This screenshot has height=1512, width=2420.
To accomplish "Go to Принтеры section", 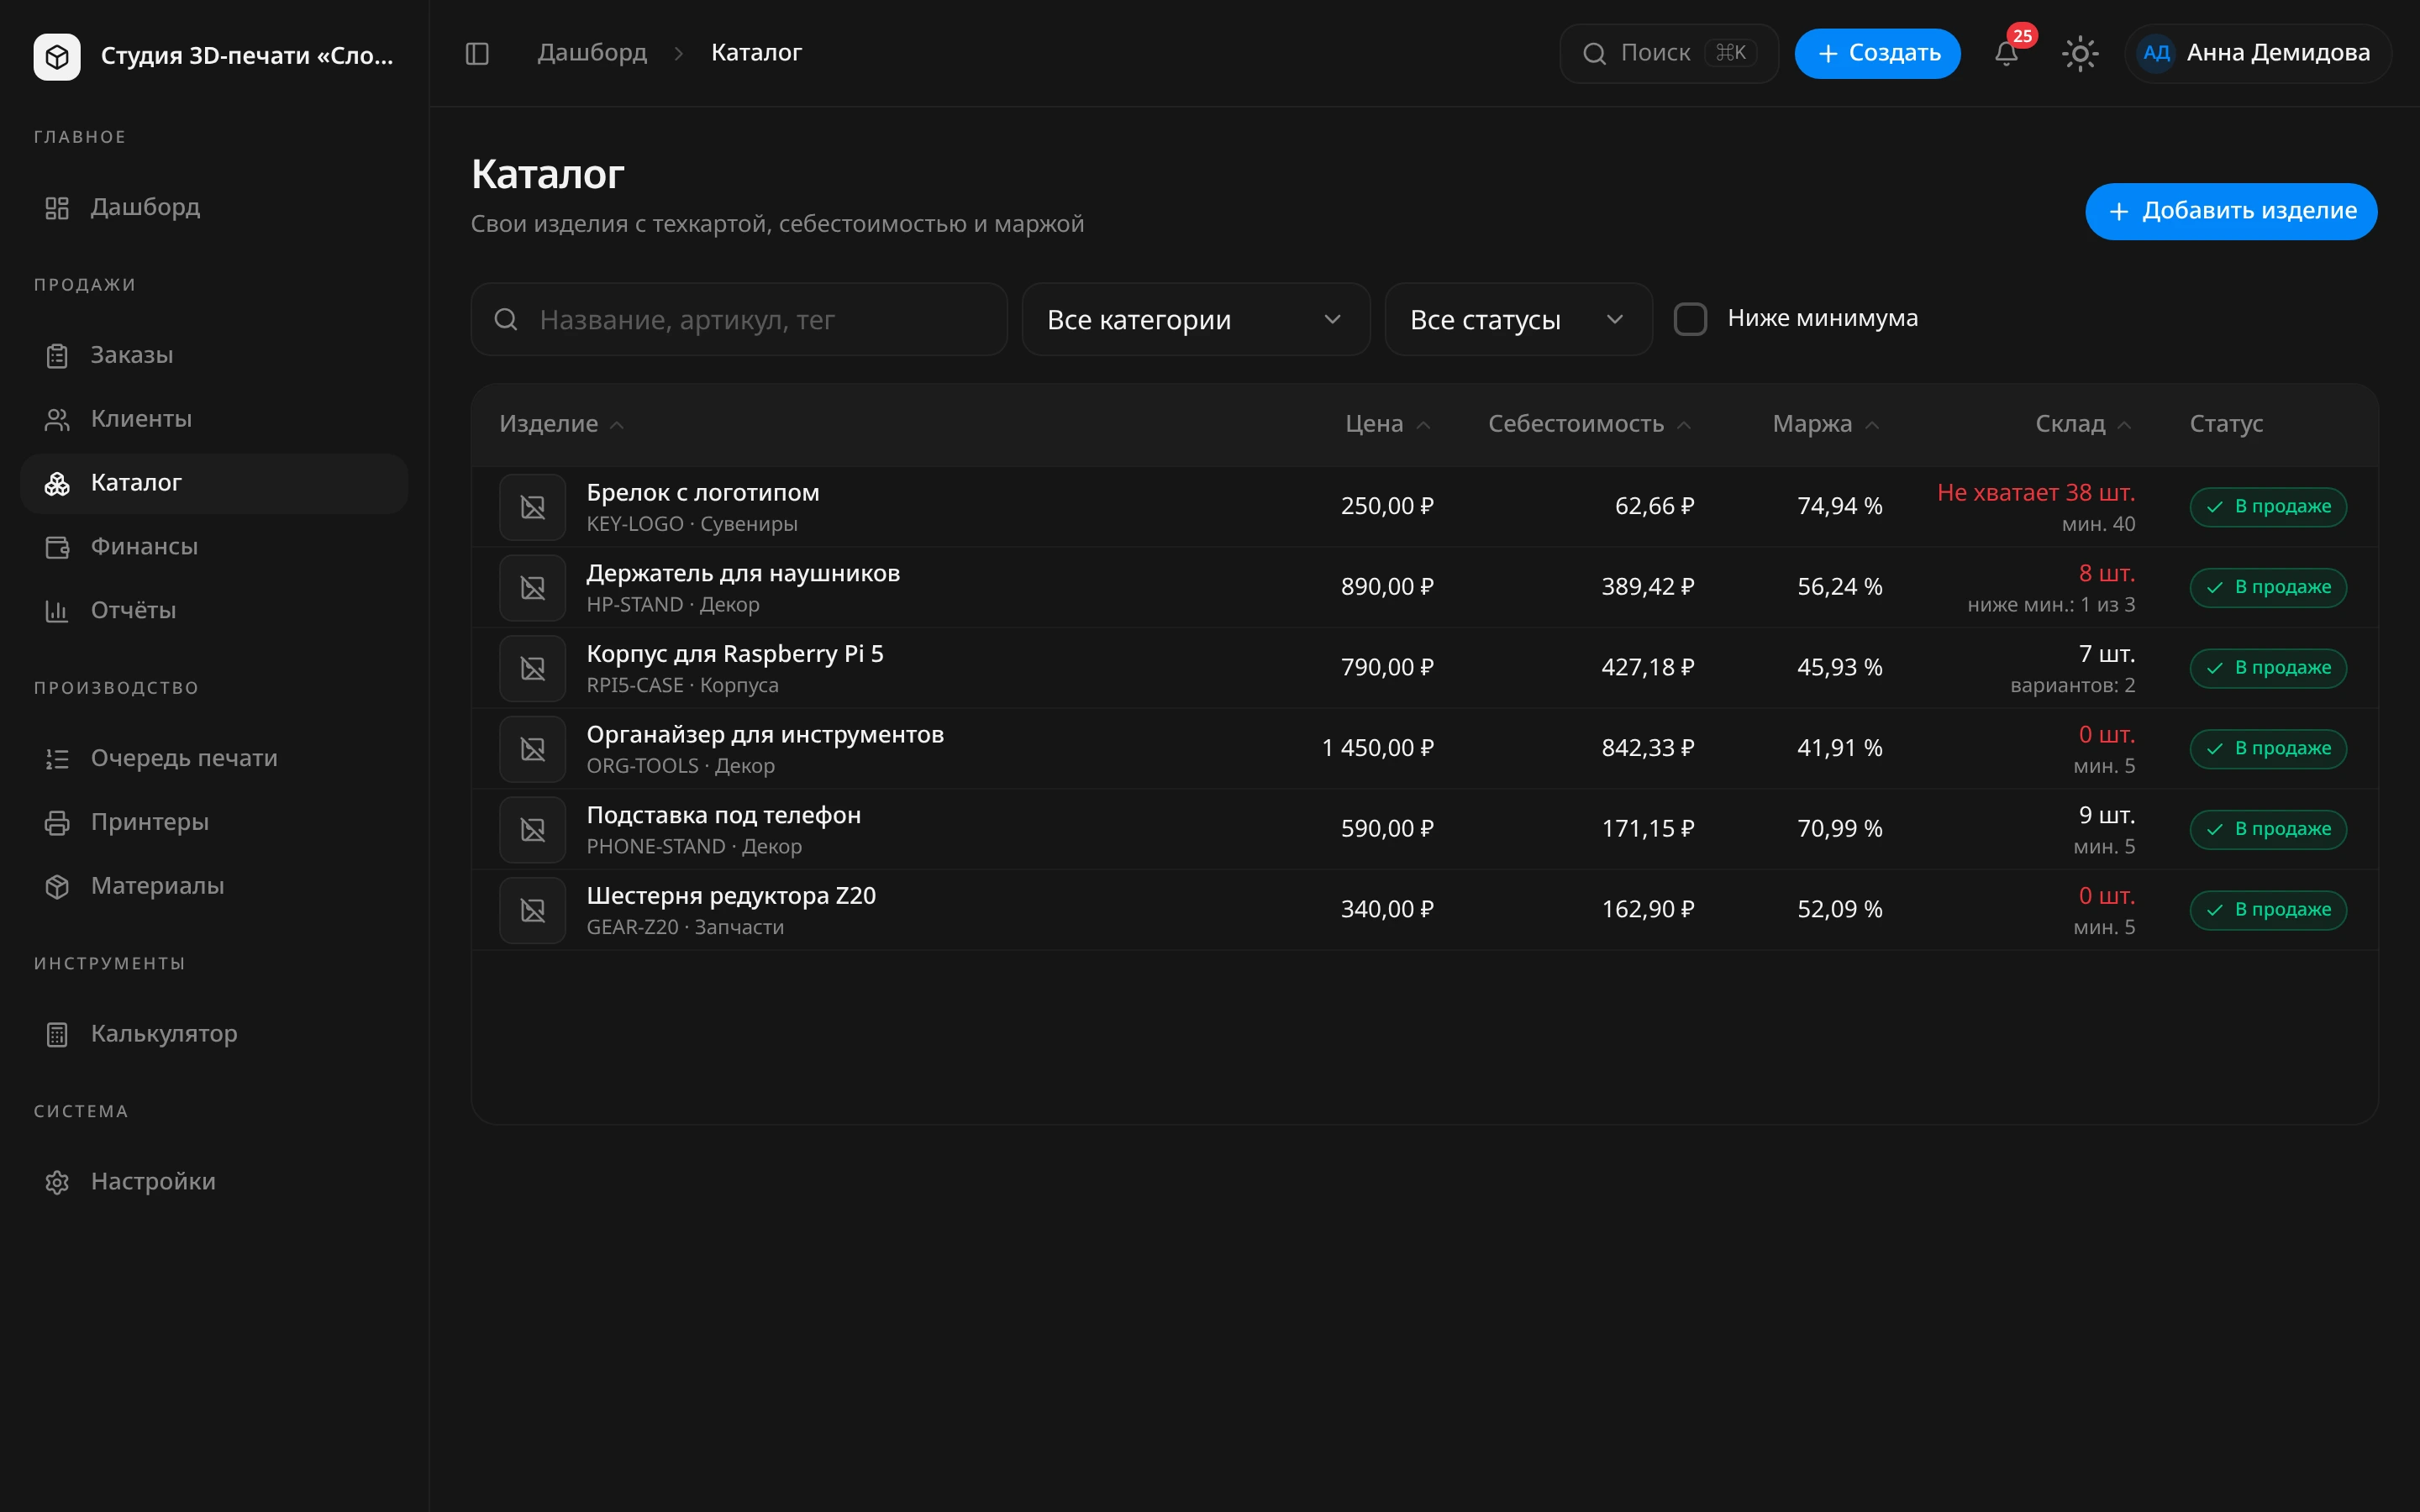I will tap(214, 823).
